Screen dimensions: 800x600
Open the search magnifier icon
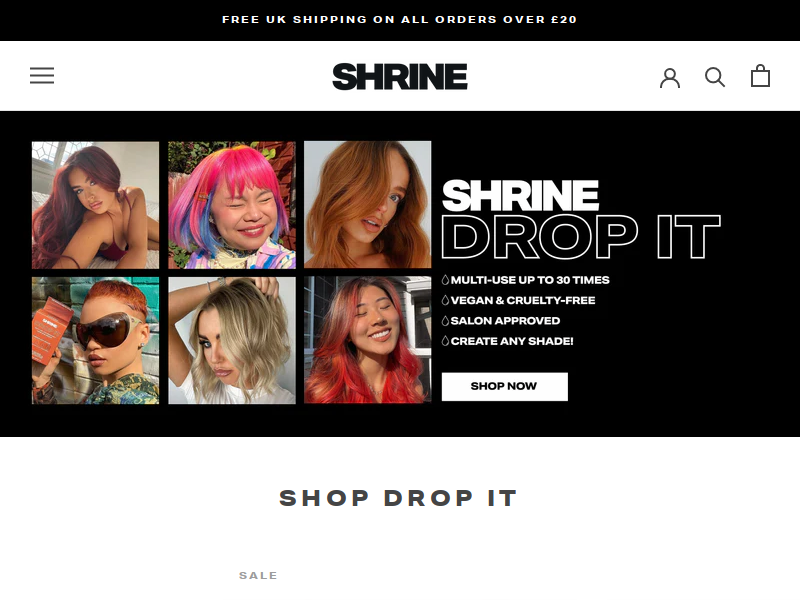tap(715, 77)
